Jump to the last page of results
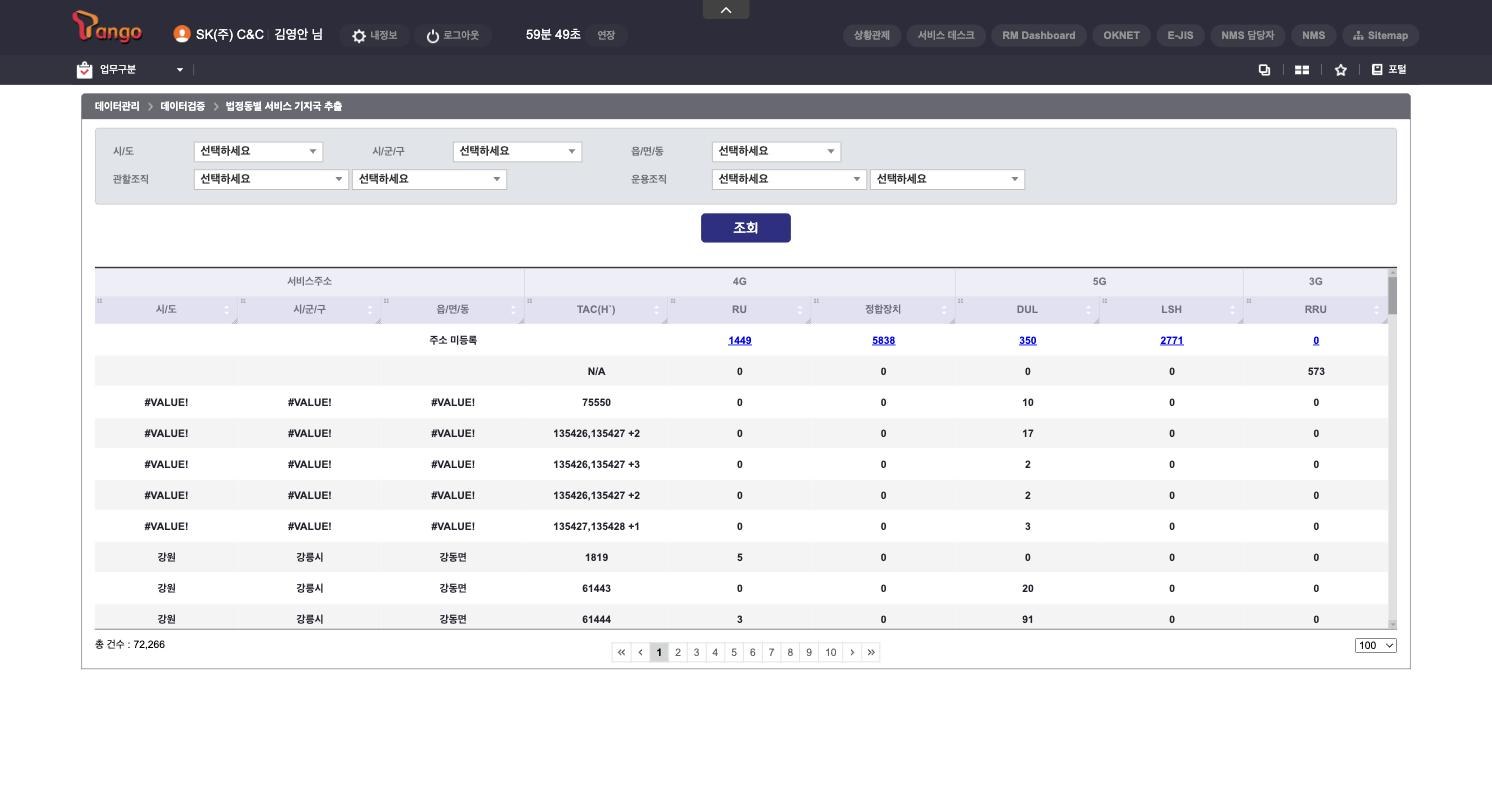 tap(871, 652)
